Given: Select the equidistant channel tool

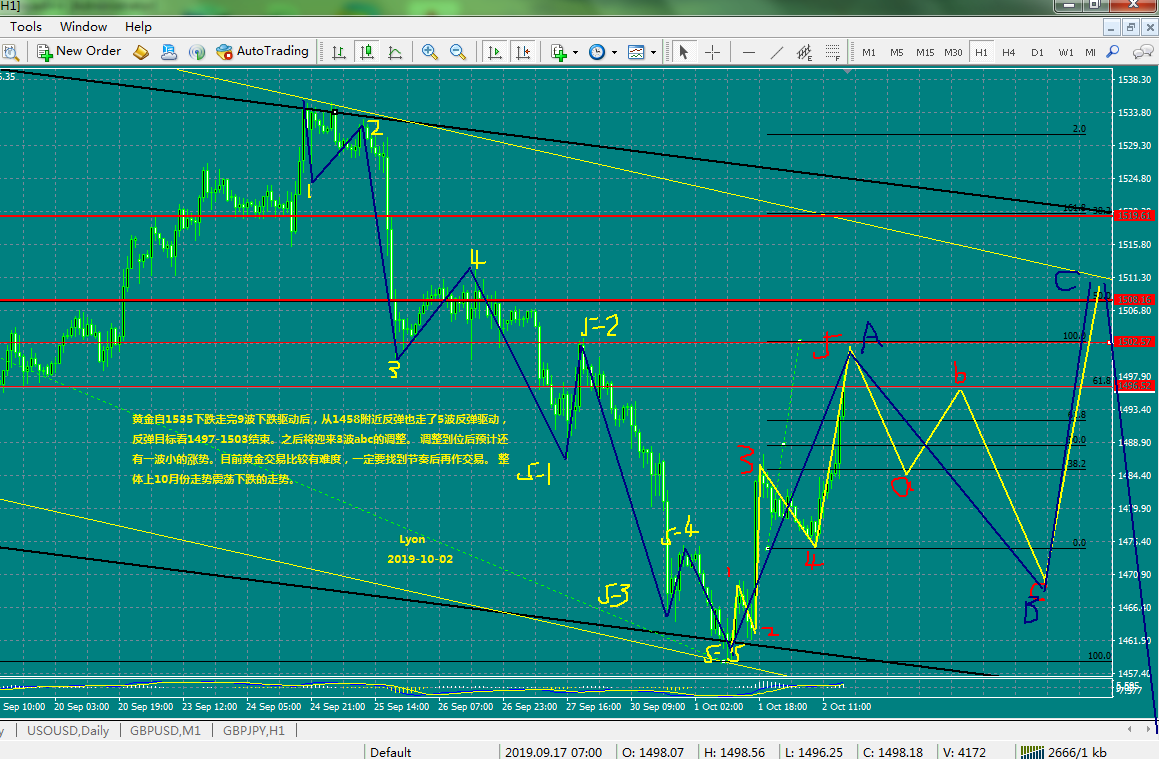Looking at the screenshot, I should click(804, 52).
